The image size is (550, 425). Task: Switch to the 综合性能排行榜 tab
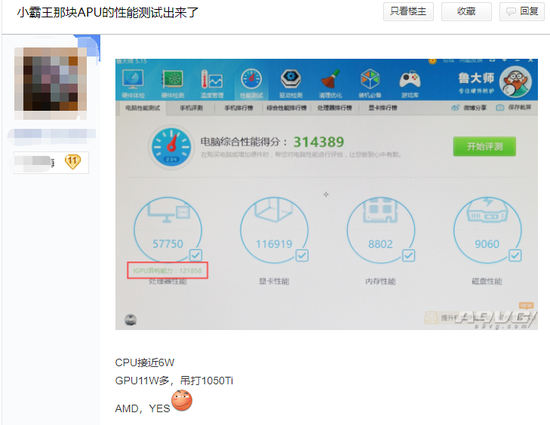pos(287,108)
